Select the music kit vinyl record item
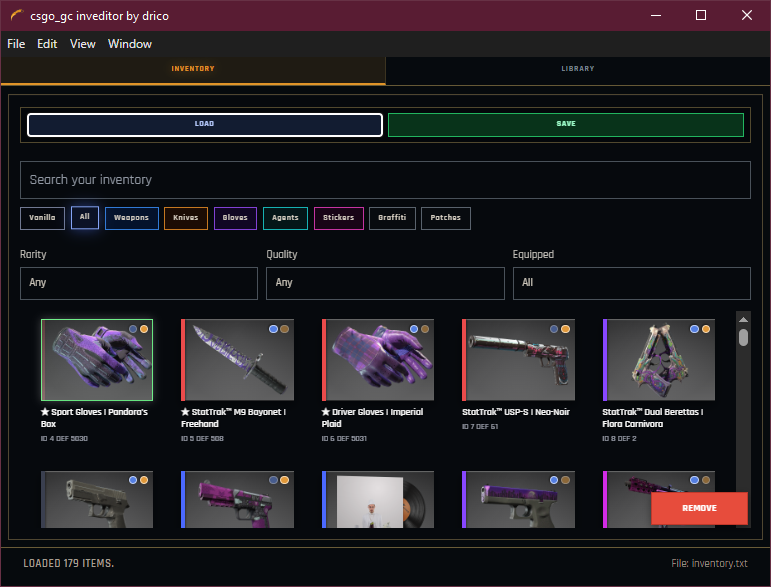Screen dimensions: 771x587 coord(378,499)
